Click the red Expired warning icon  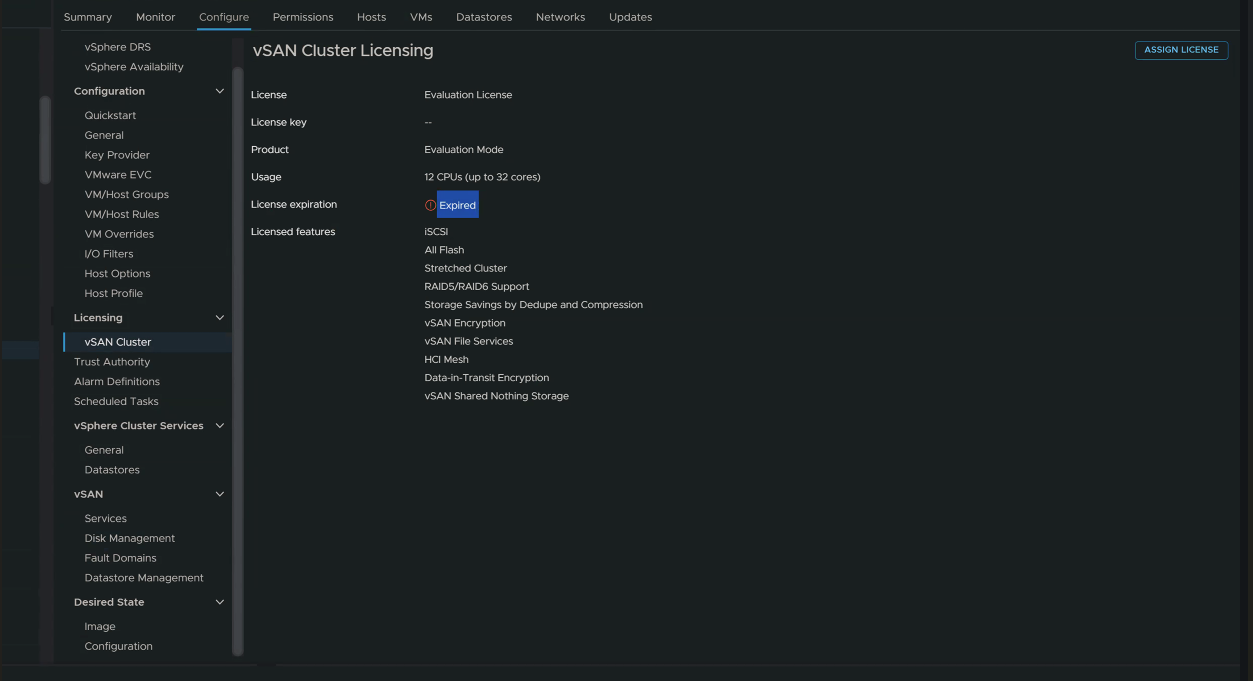point(430,205)
